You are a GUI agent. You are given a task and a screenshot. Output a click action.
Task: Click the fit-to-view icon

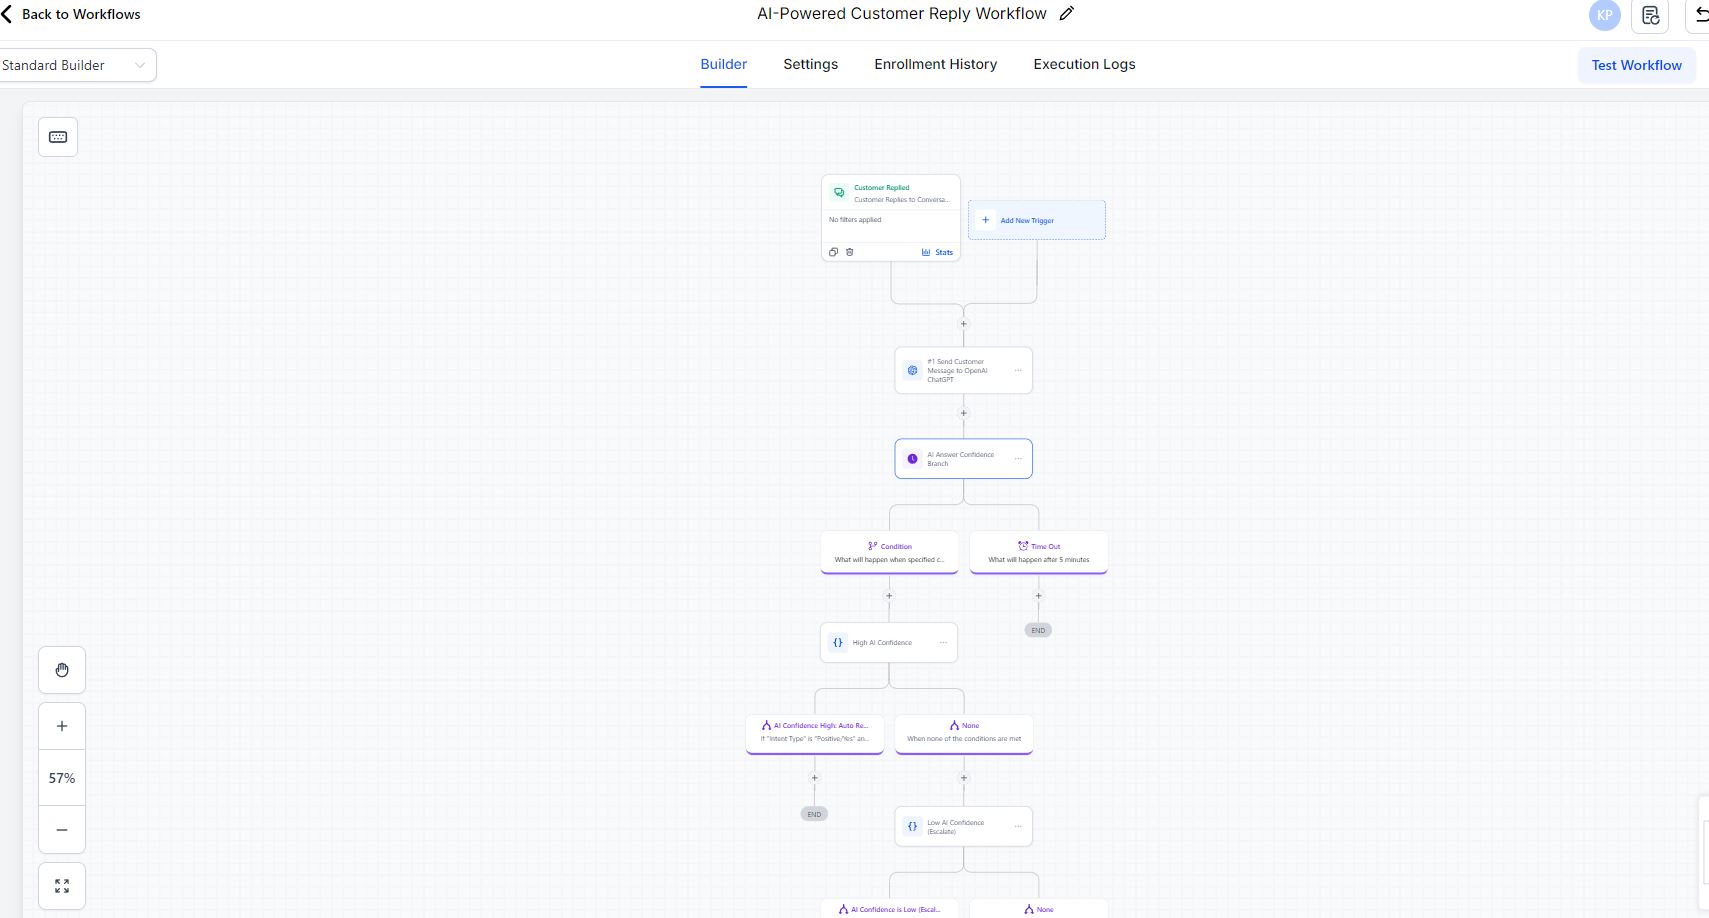click(x=61, y=885)
